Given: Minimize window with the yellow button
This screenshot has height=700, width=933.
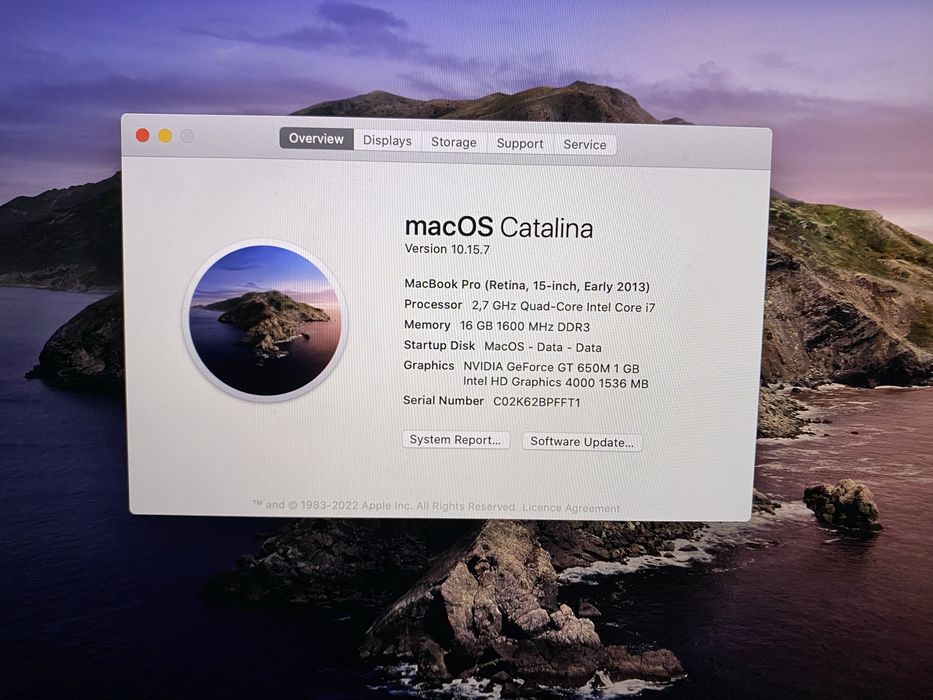Looking at the screenshot, I should point(165,136).
